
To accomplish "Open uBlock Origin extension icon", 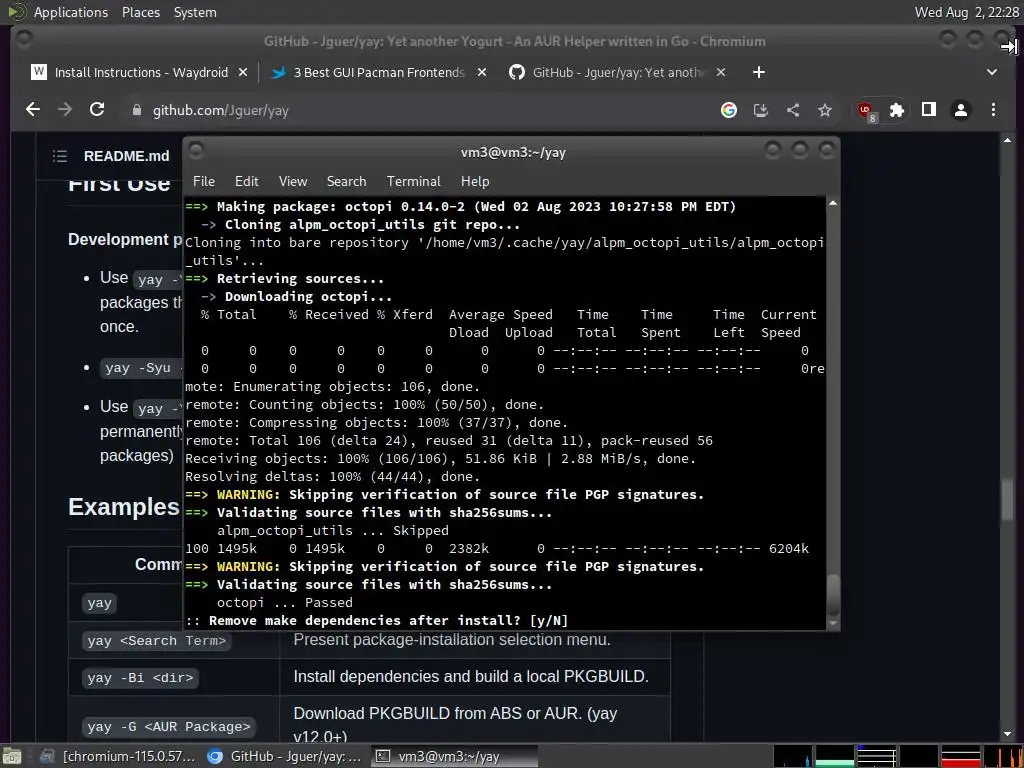I will point(867,110).
